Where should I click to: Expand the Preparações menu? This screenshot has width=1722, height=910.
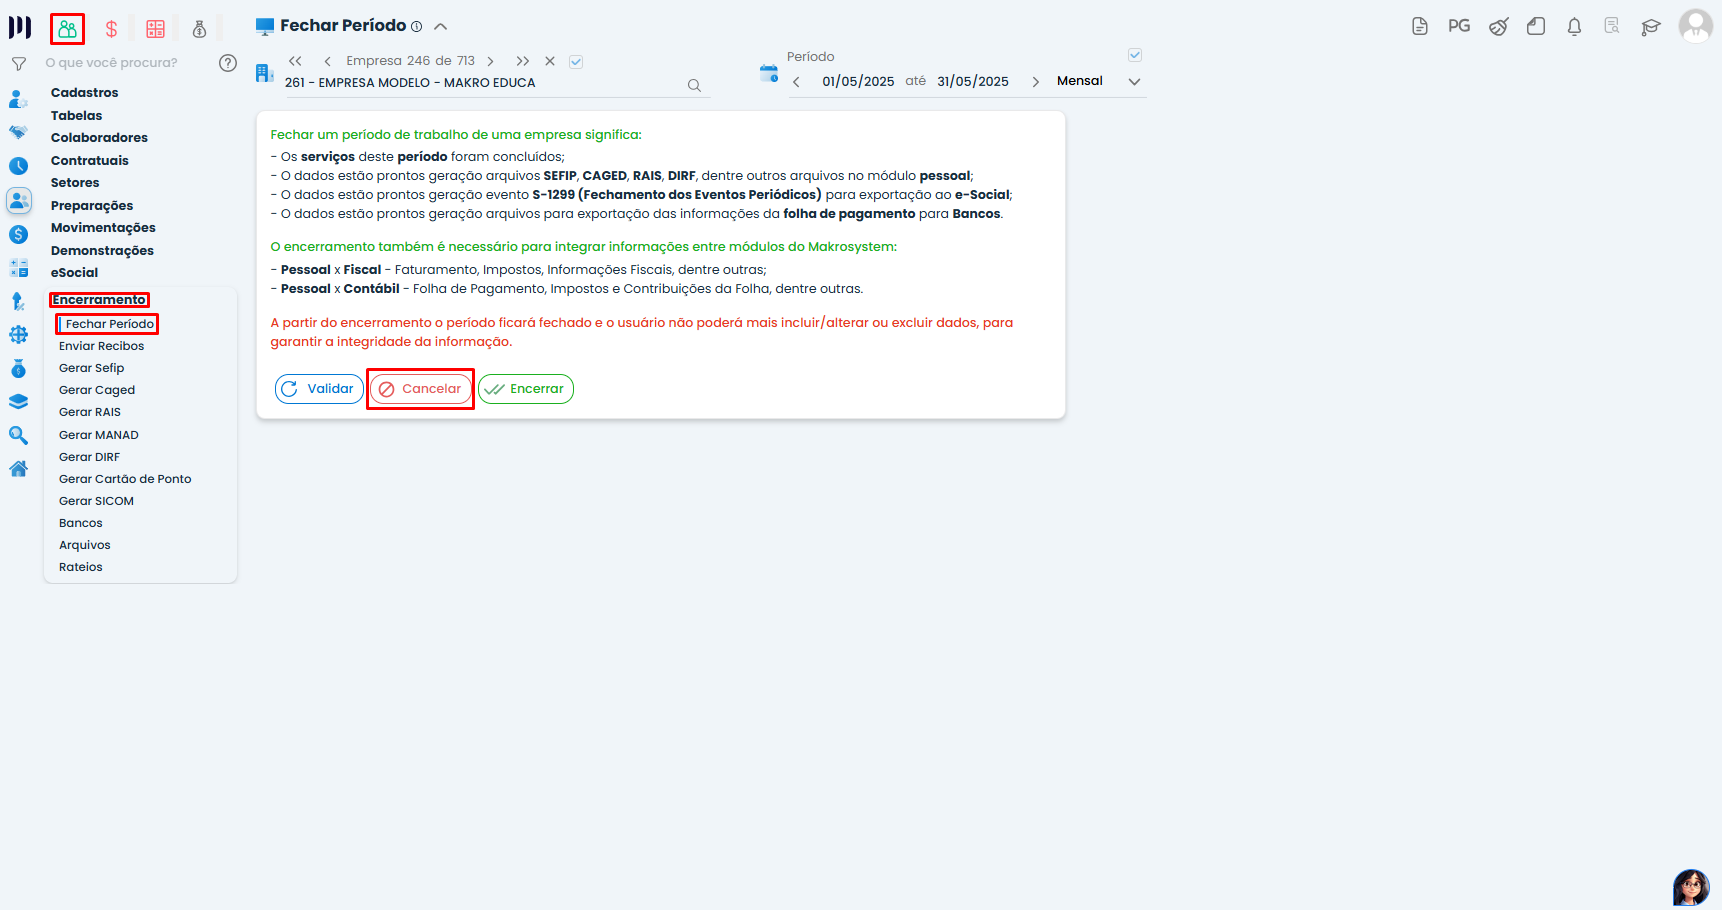coord(92,206)
